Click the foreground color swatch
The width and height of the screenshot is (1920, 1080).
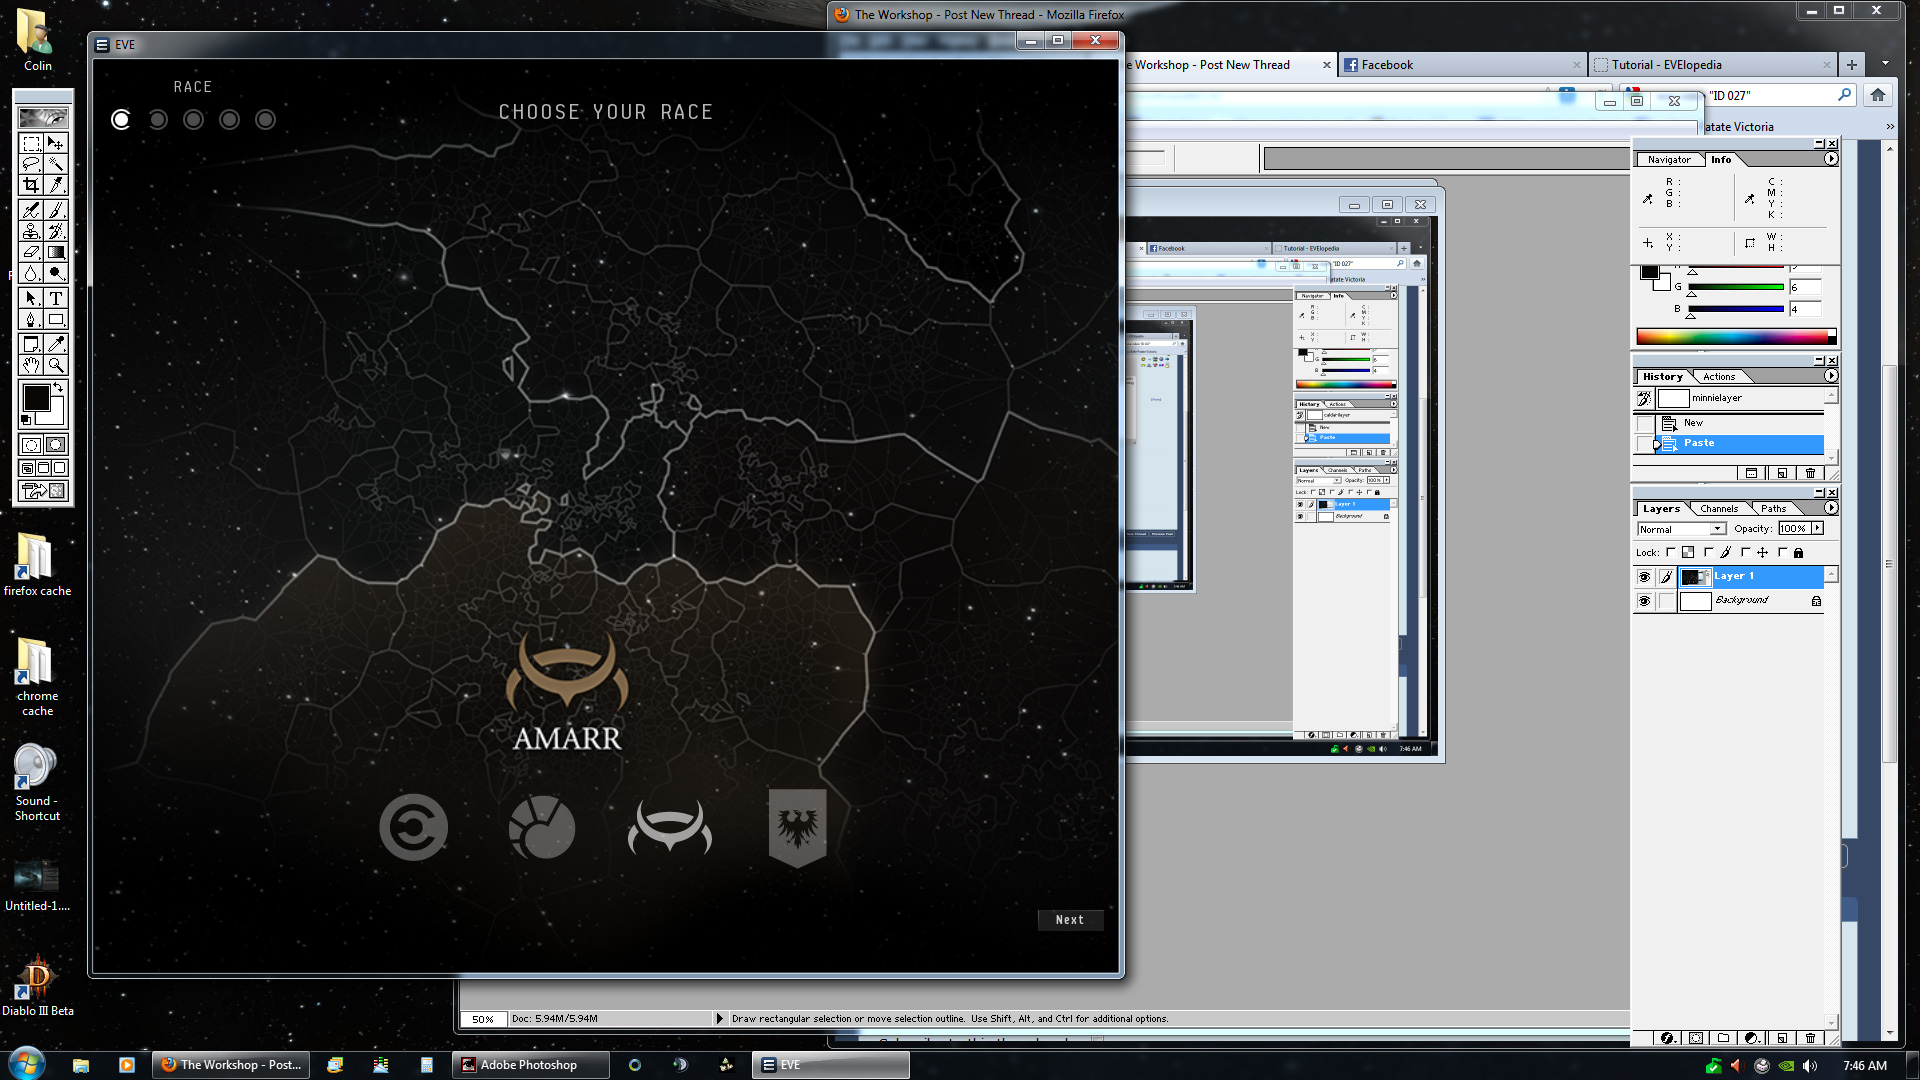click(x=36, y=398)
